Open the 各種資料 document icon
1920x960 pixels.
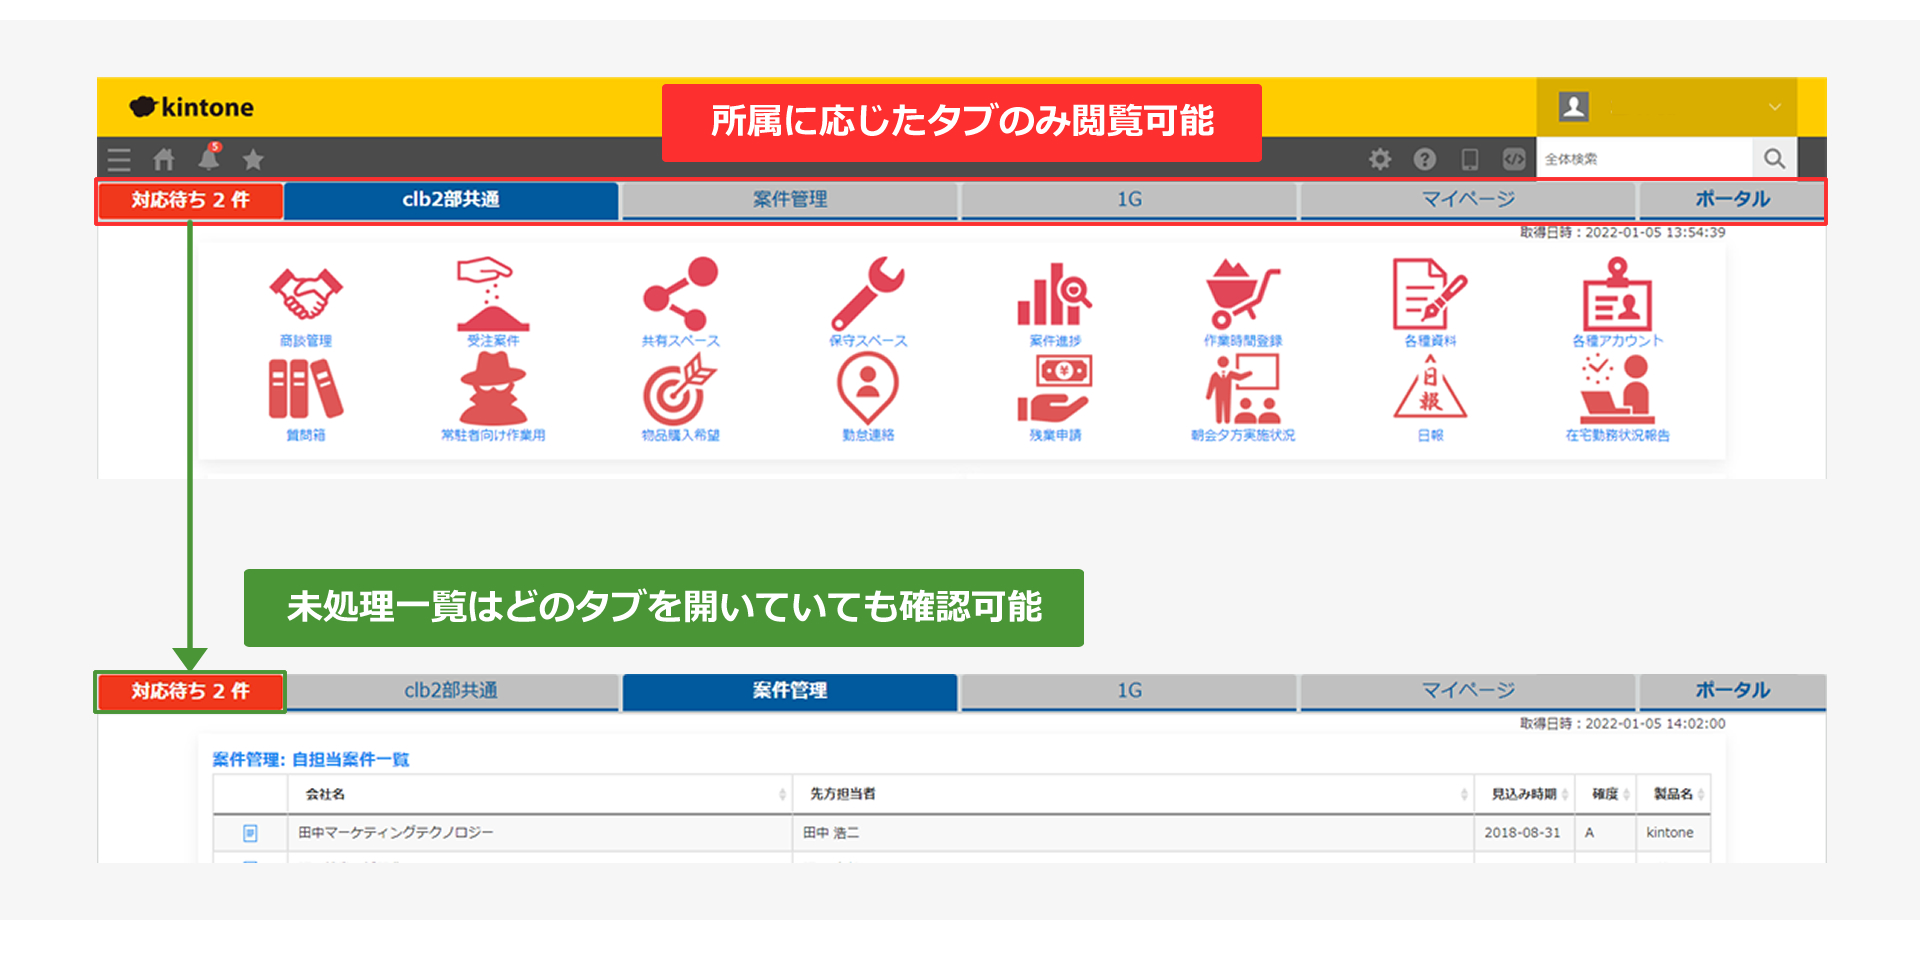point(1430,294)
